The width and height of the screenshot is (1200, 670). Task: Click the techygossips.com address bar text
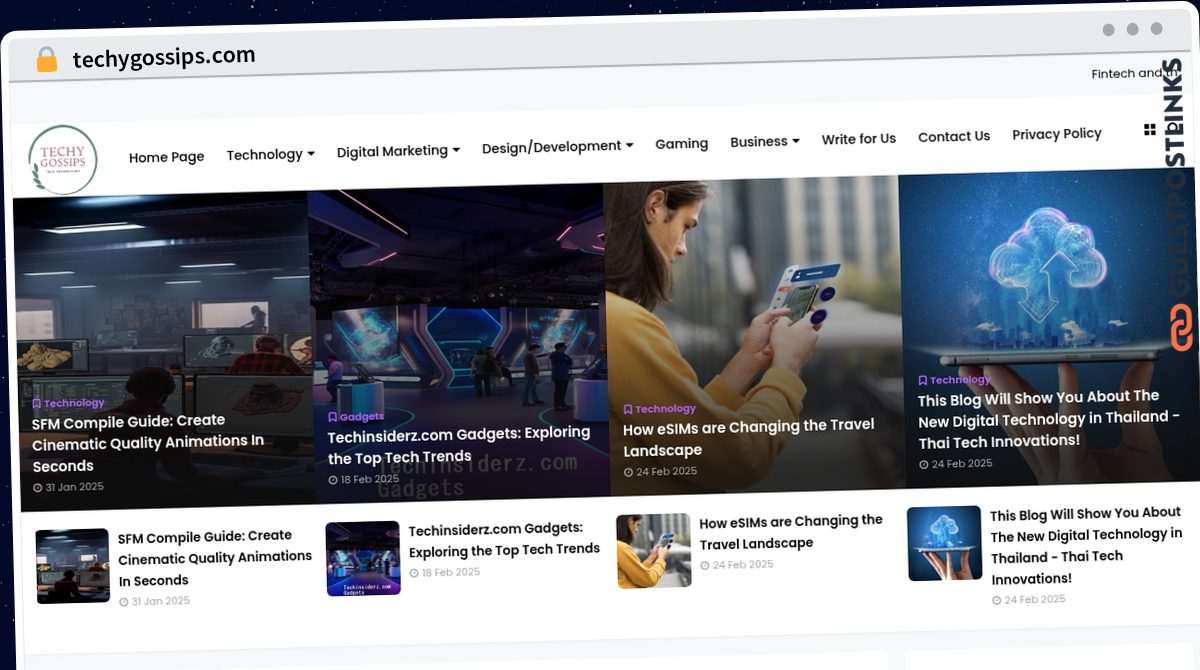pos(164,57)
